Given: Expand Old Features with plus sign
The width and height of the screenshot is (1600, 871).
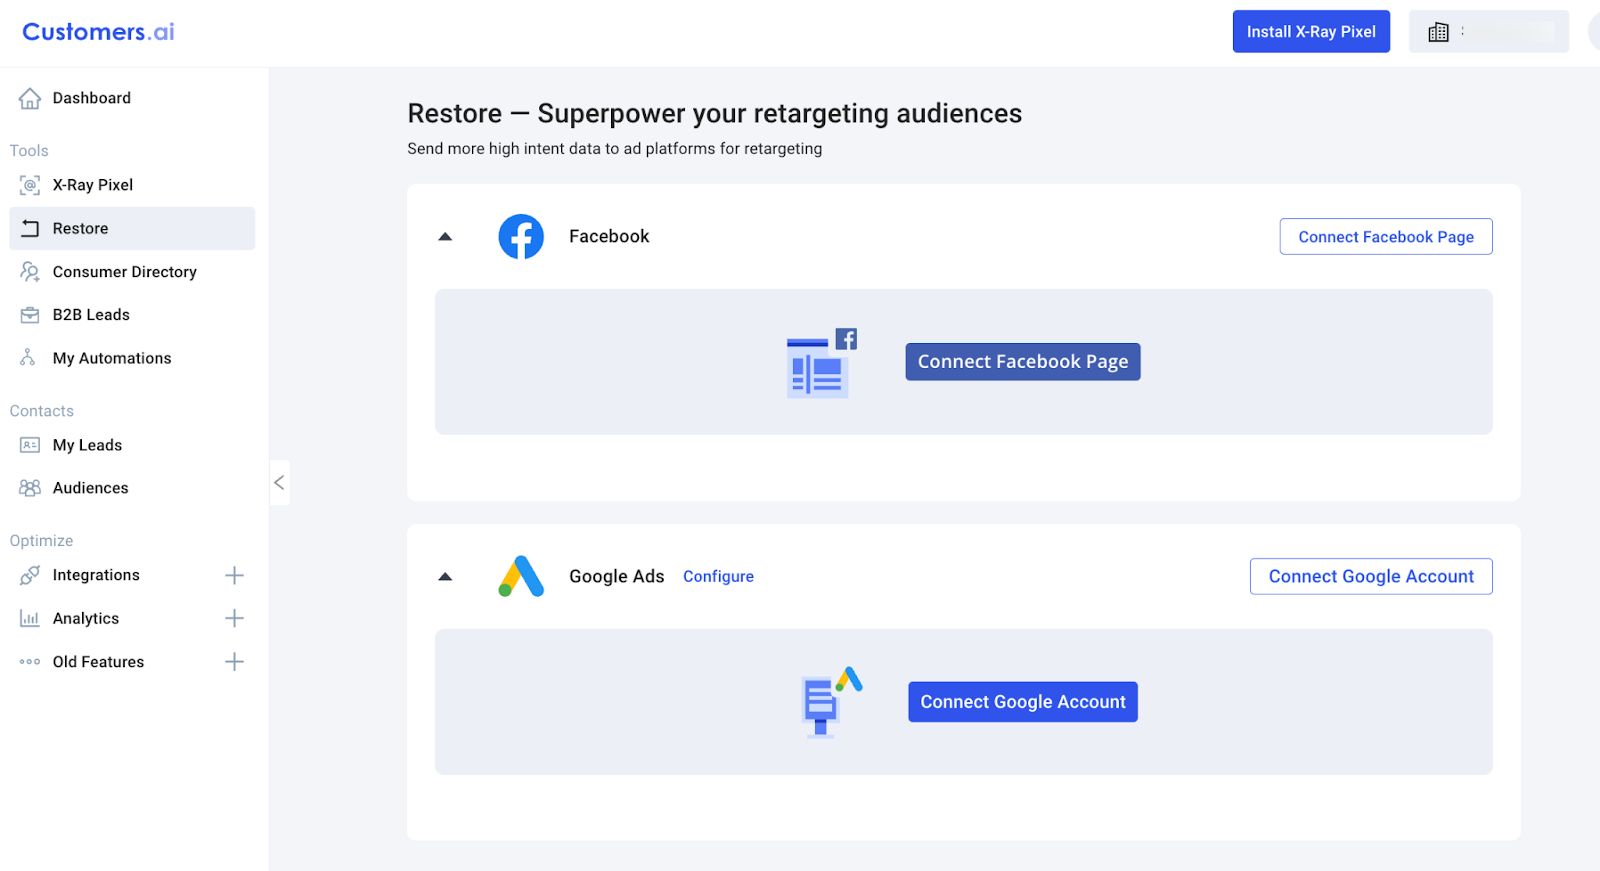Looking at the screenshot, I should [234, 662].
